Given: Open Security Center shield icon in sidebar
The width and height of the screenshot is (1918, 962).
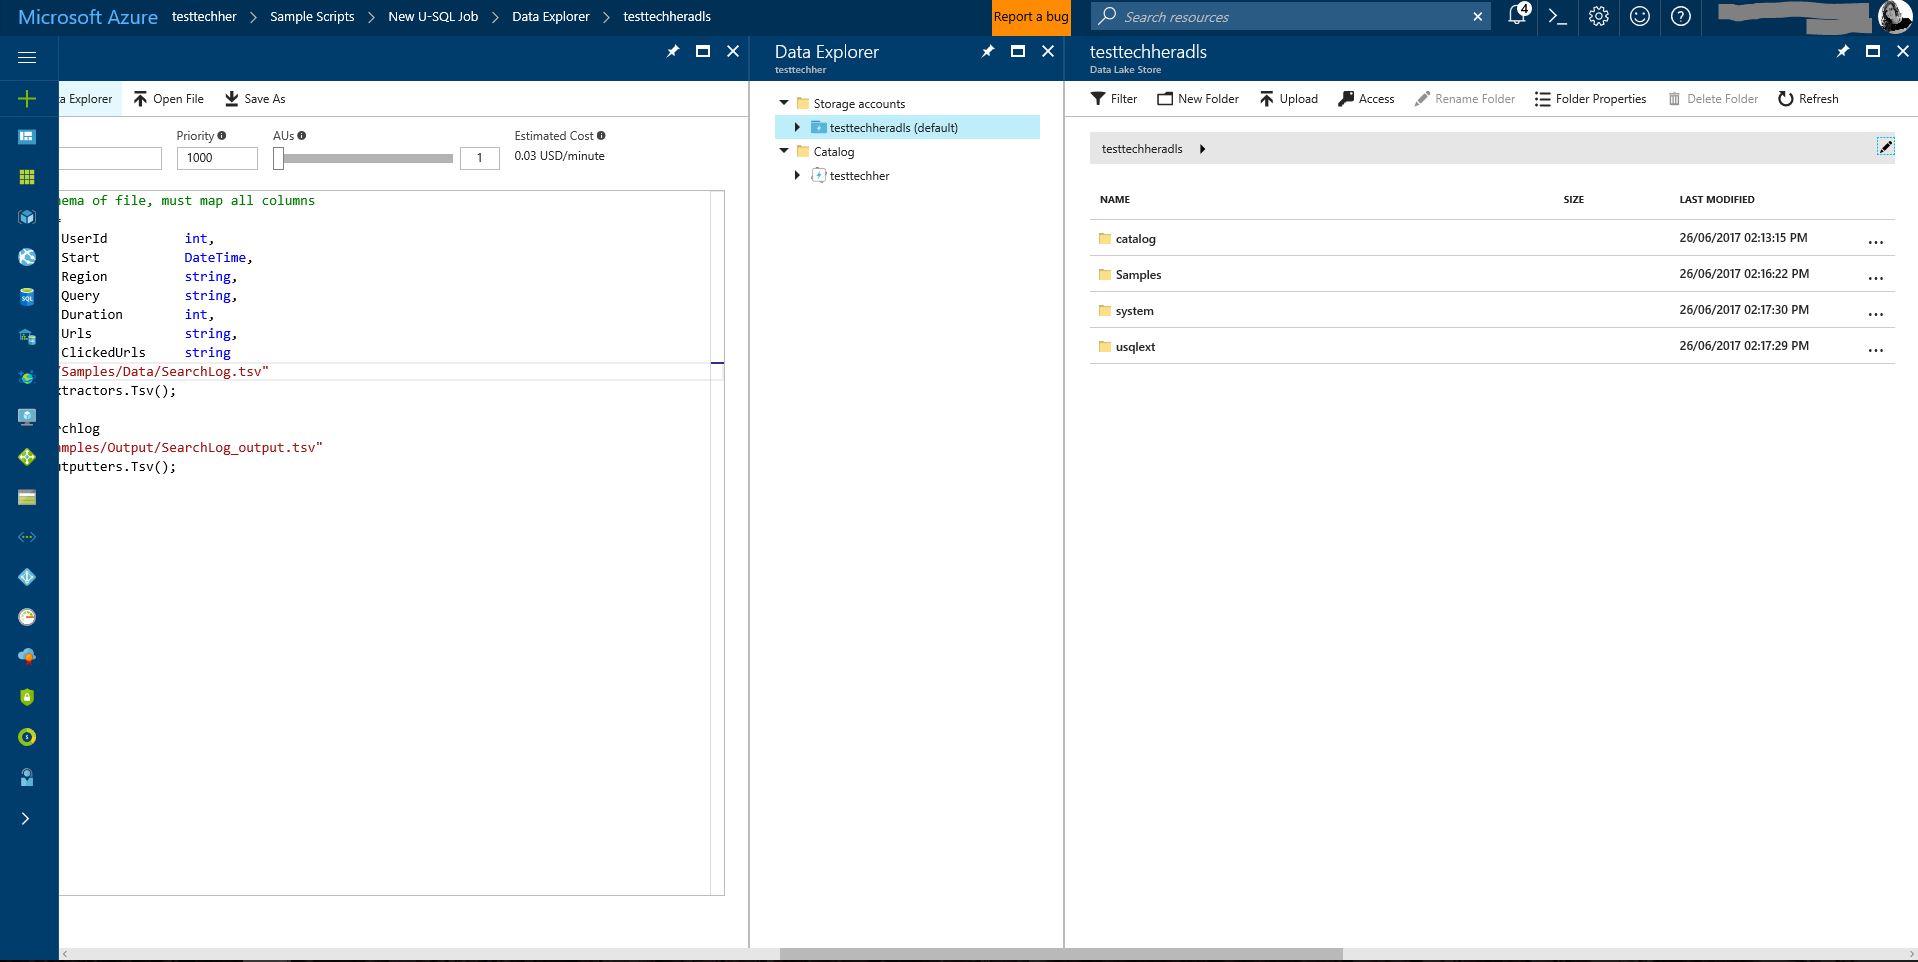Looking at the screenshot, I should 27,697.
